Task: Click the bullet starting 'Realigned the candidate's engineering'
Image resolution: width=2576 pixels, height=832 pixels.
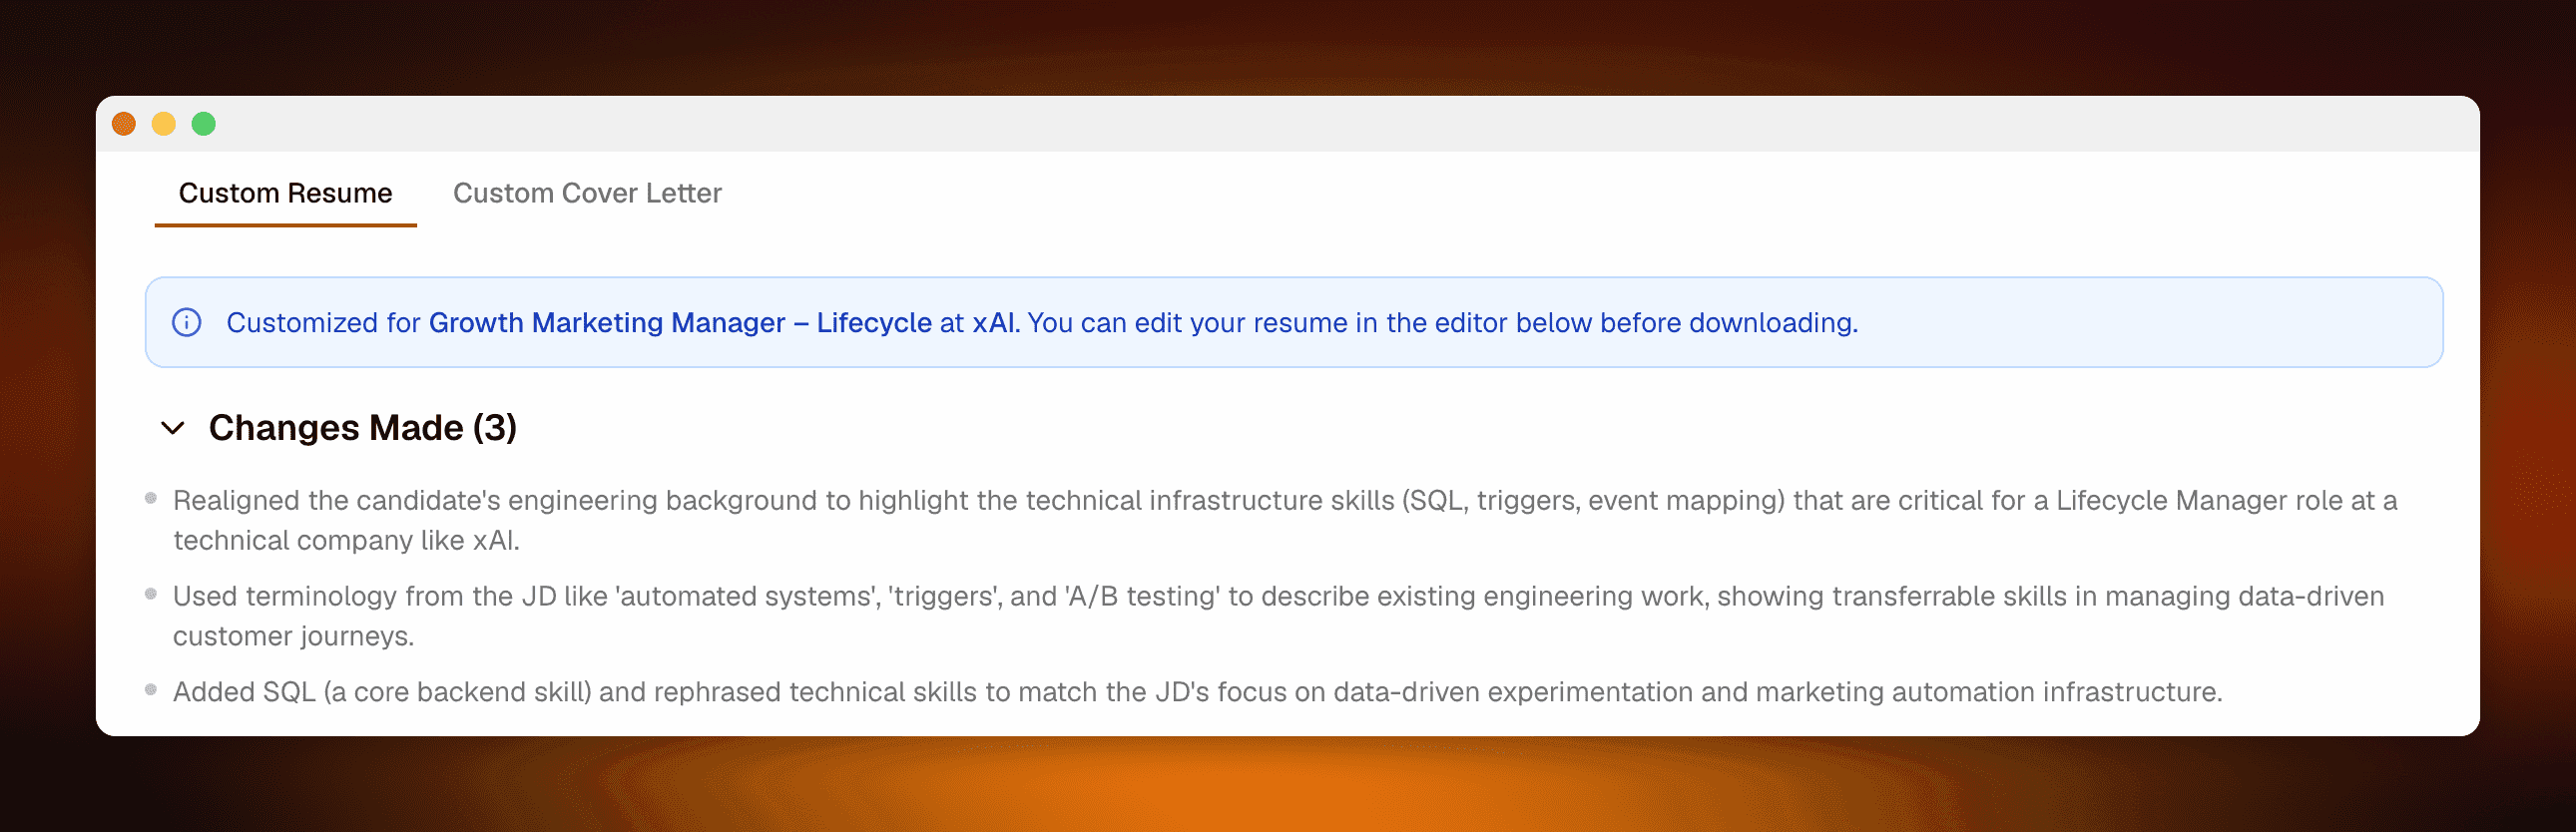Action: click(x=1285, y=520)
